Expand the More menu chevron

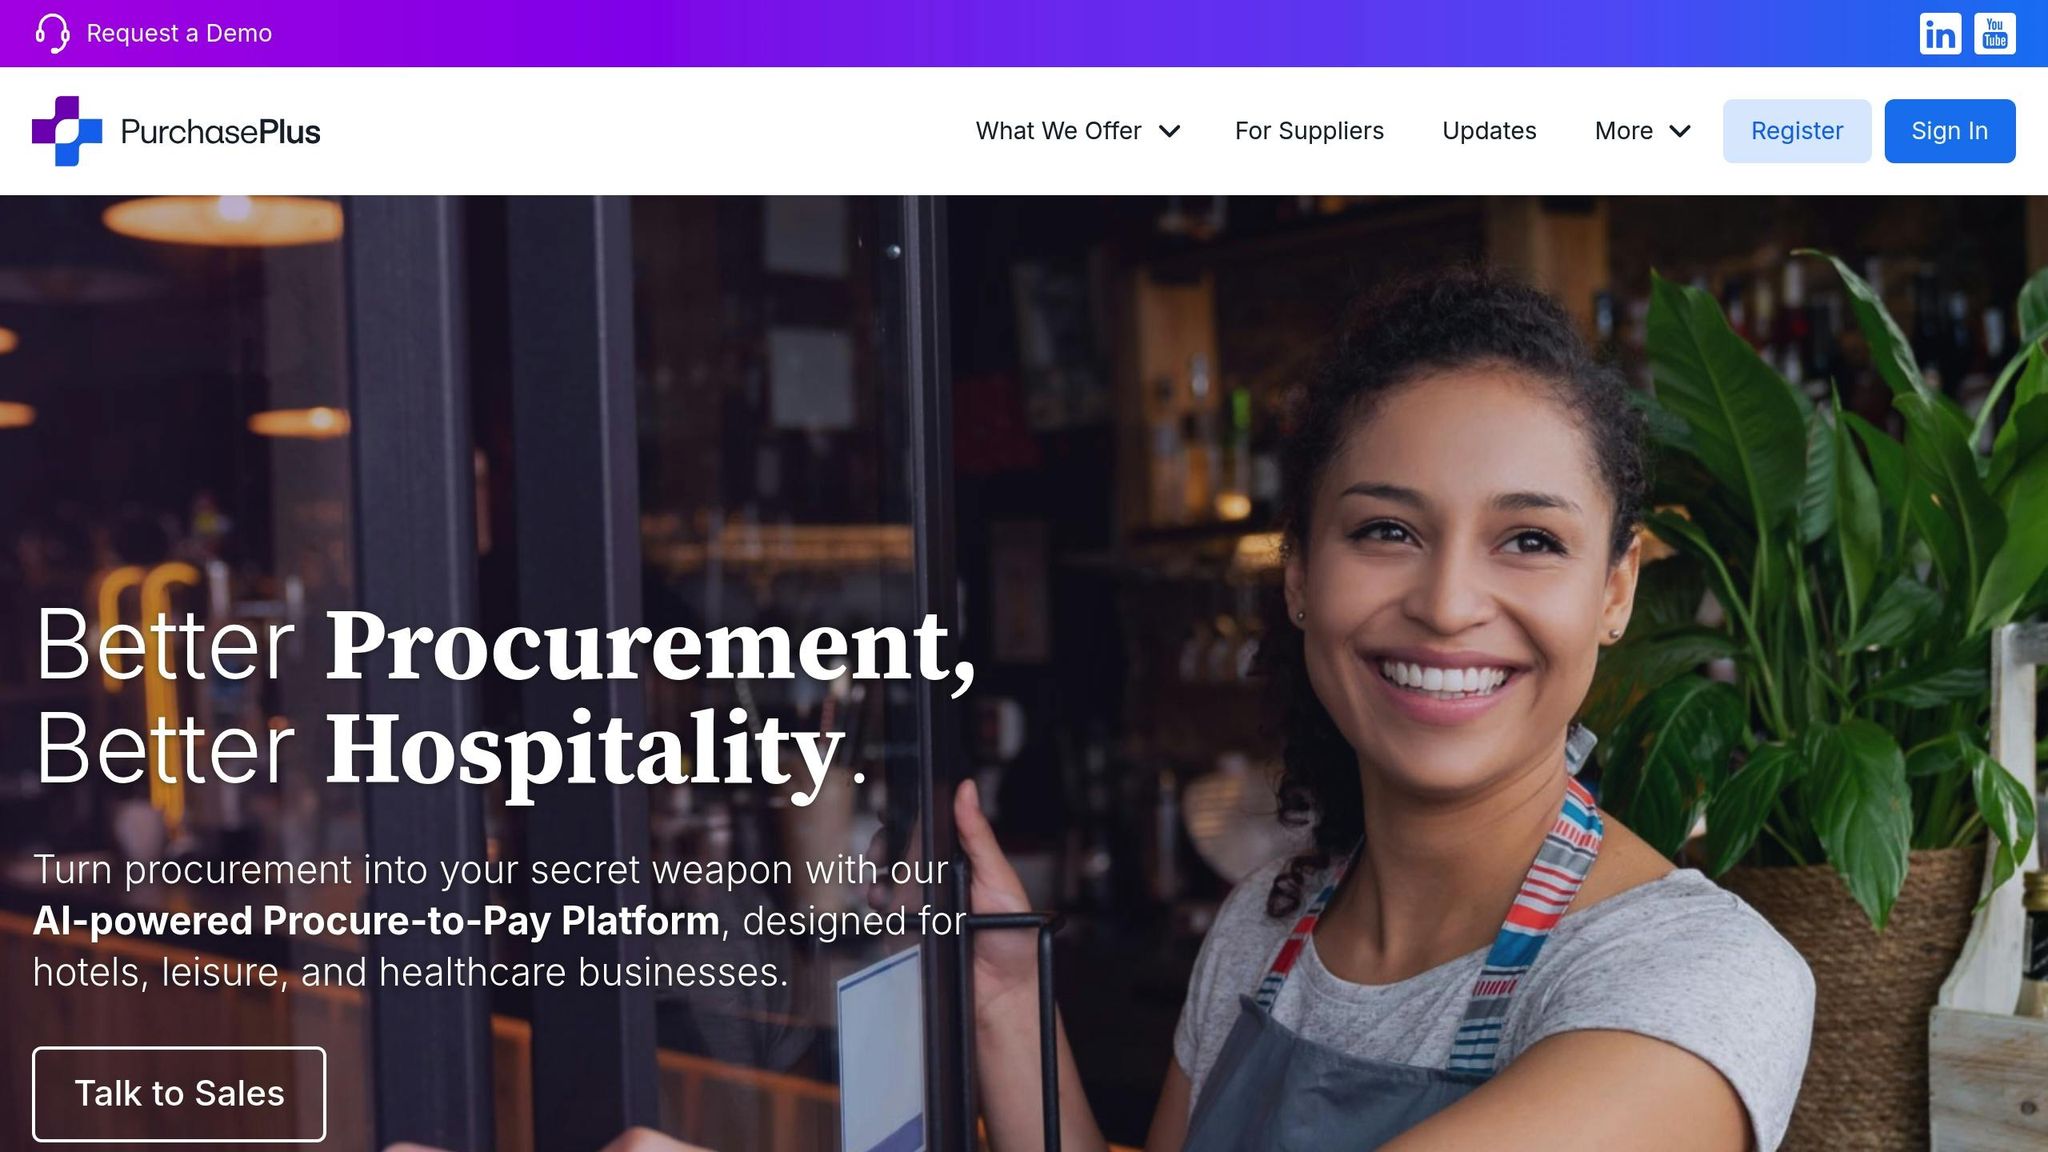click(x=1680, y=131)
